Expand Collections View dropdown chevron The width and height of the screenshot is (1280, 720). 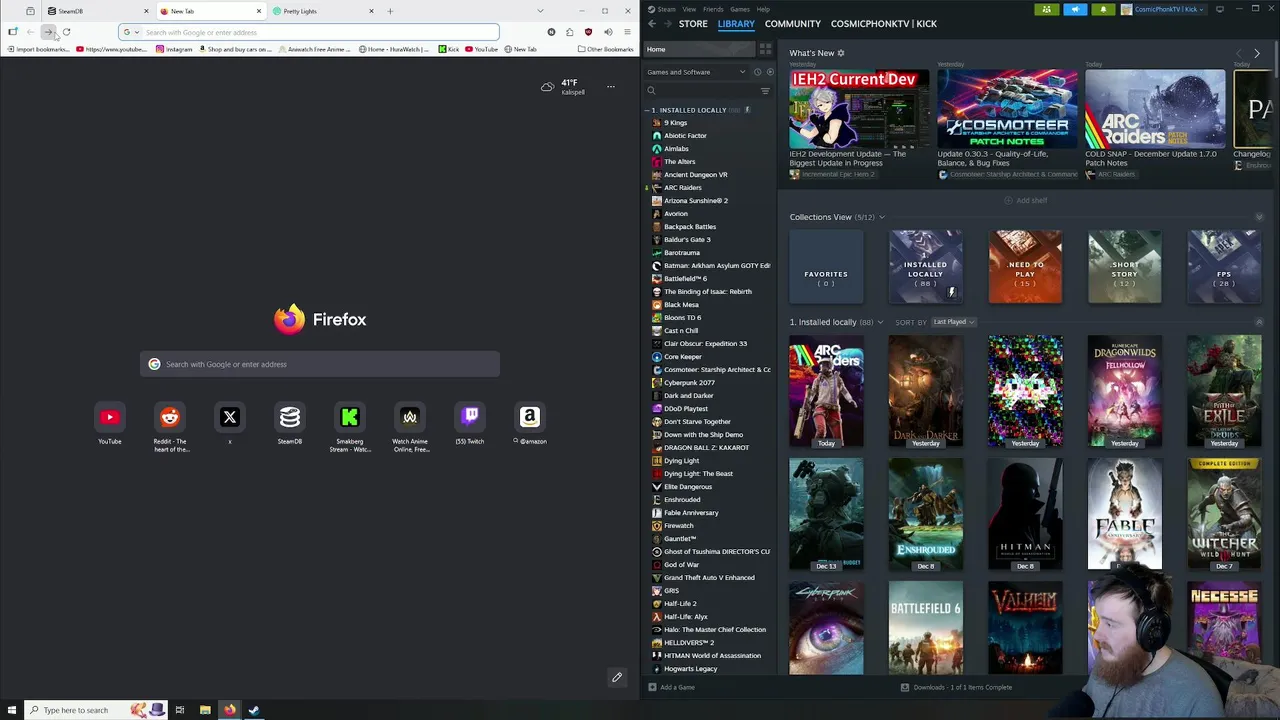881,217
